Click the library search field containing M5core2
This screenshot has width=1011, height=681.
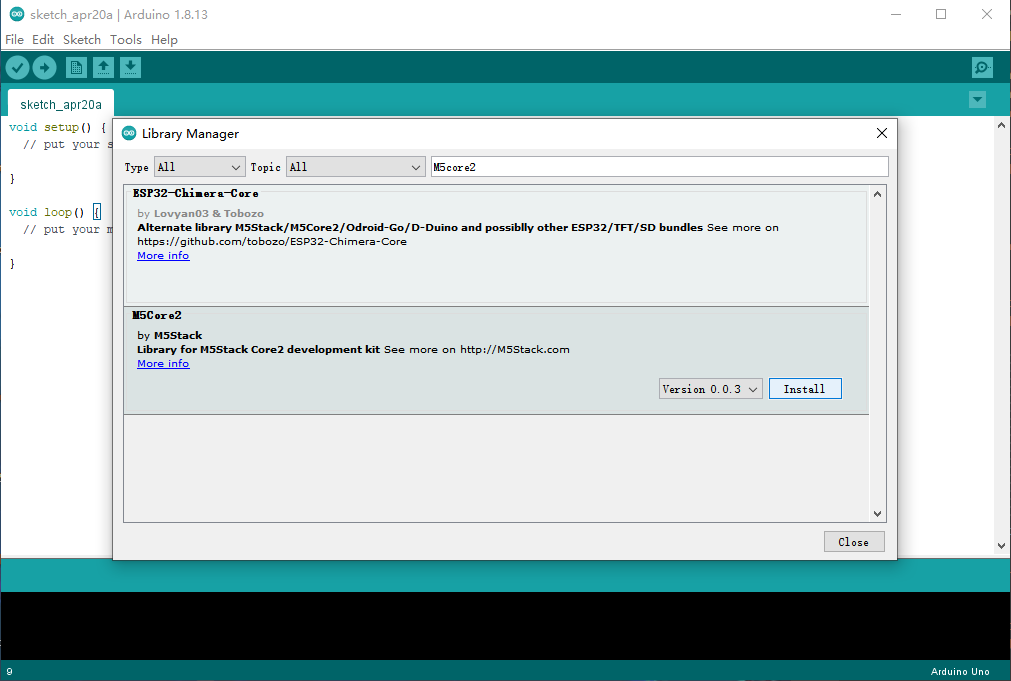click(660, 167)
